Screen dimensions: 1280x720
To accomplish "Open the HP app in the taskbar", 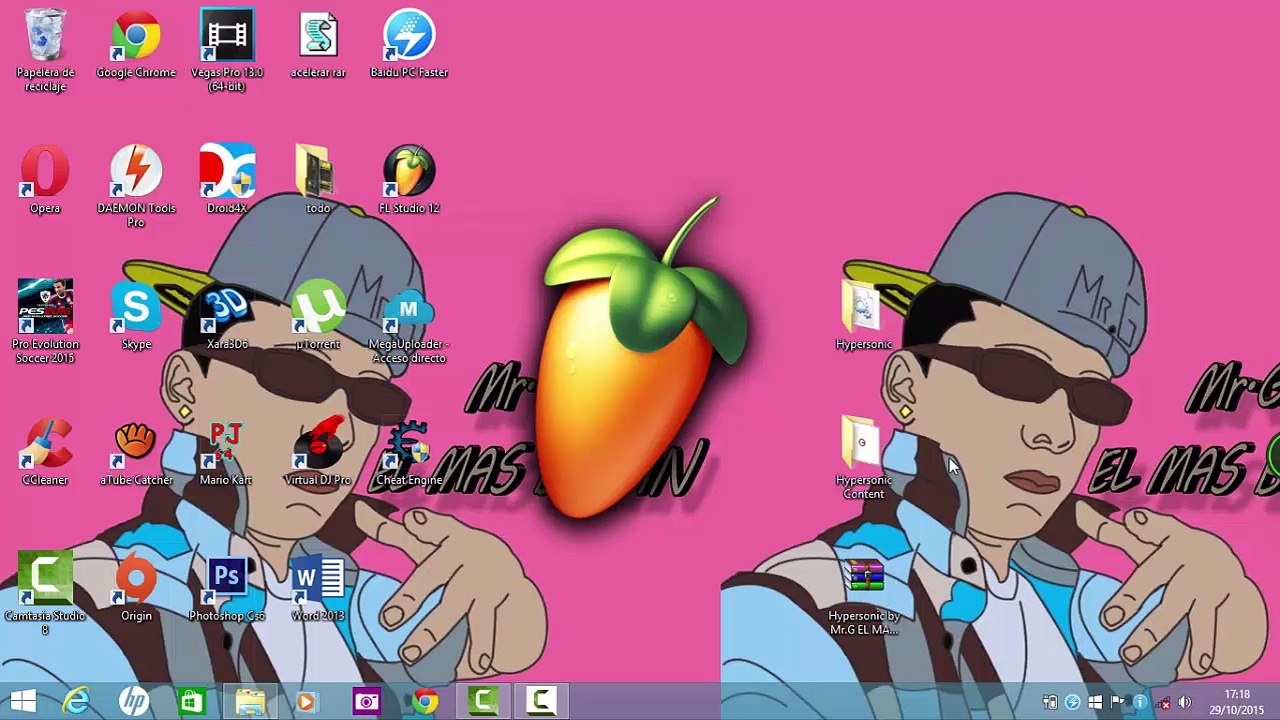I will (134, 701).
